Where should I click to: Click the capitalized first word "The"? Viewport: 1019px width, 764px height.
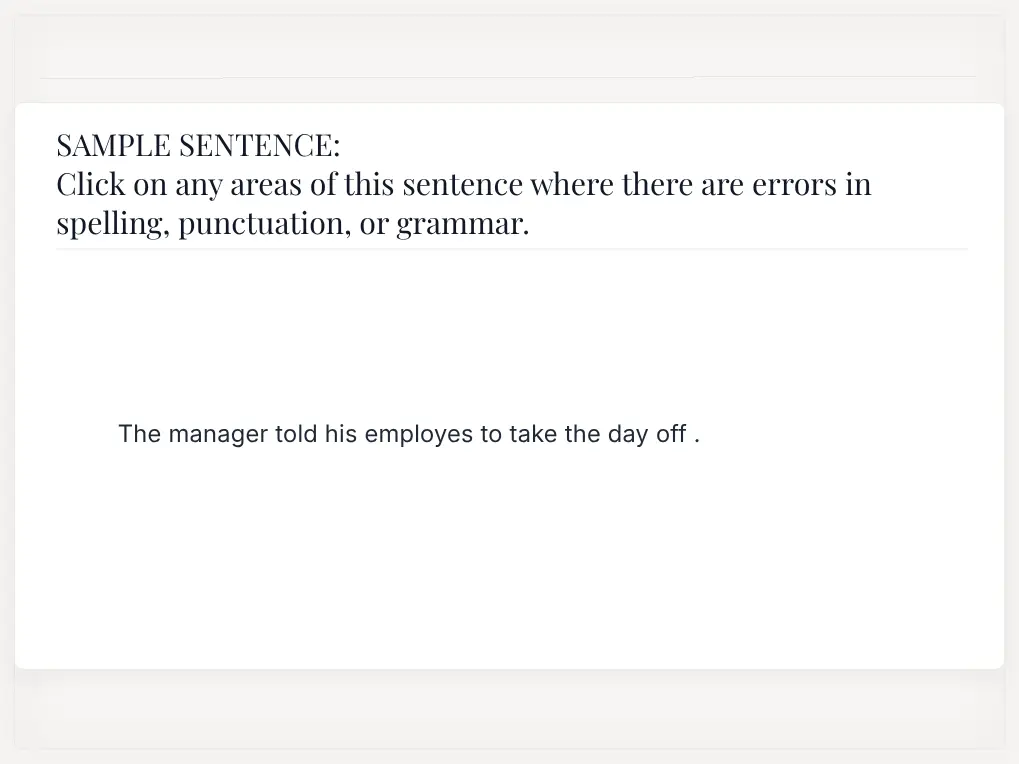[x=139, y=433]
